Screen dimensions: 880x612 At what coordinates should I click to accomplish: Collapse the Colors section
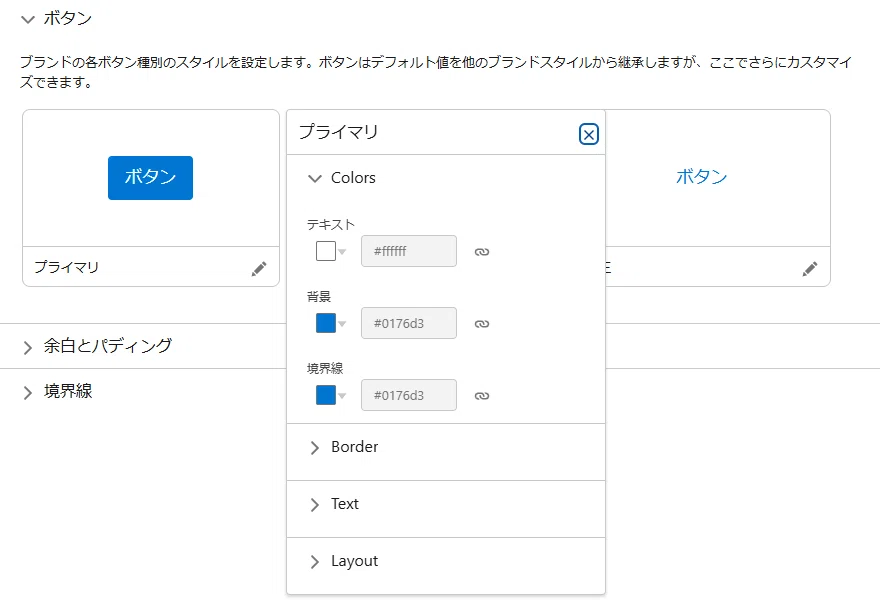pos(315,179)
